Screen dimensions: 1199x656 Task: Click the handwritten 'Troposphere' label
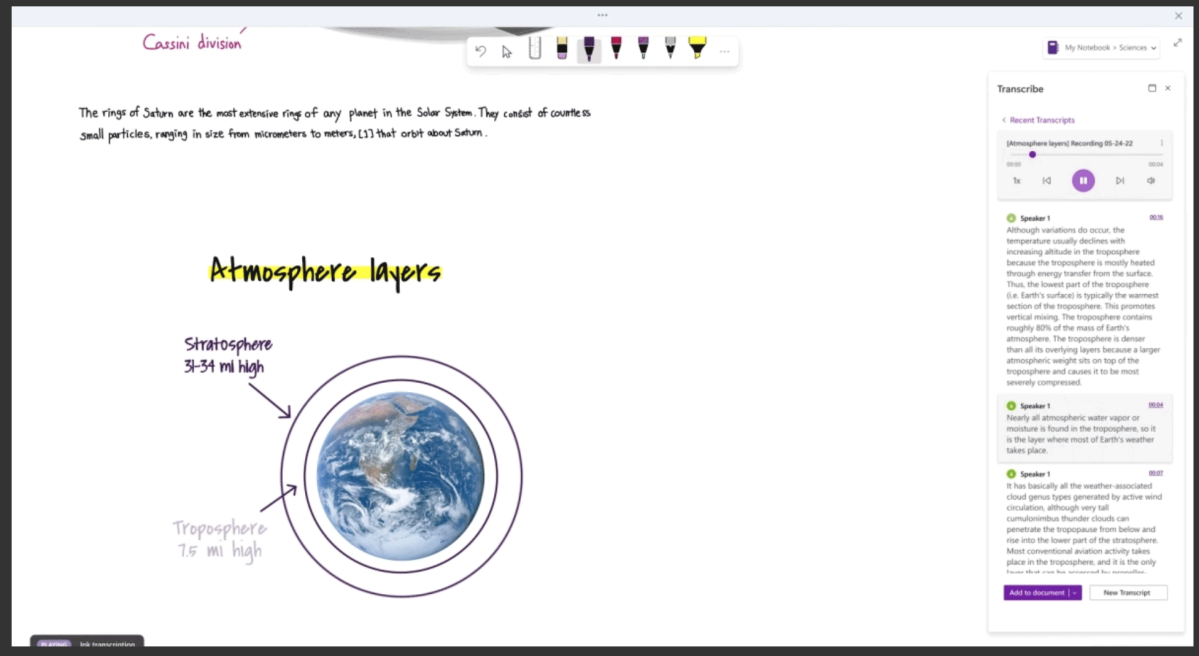tap(219, 528)
